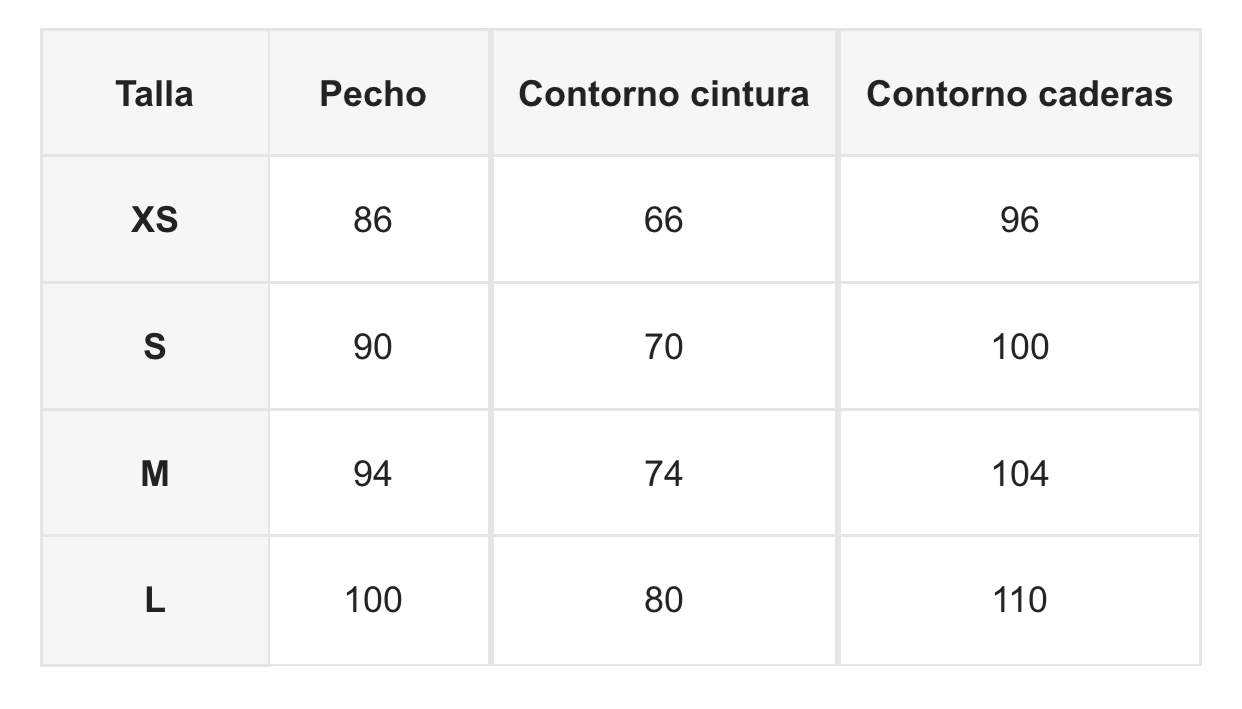Select the S size row label
The width and height of the screenshot is (1242, 709).
click(155, 347)
